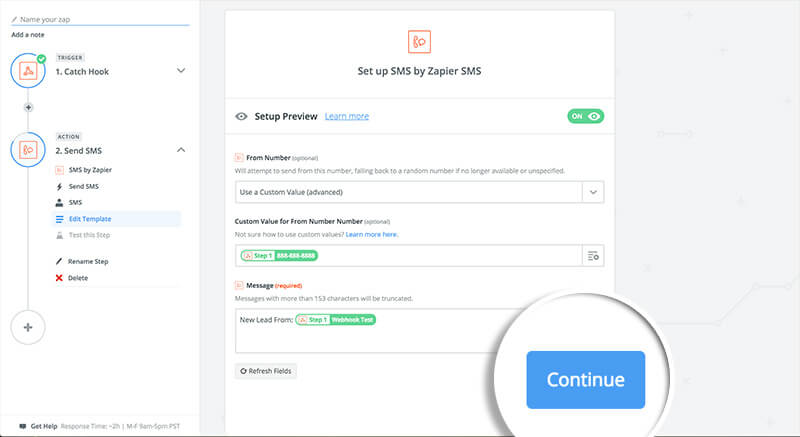
Task: Open insert-field icon beside custom value box
Action: pos(593,256)
